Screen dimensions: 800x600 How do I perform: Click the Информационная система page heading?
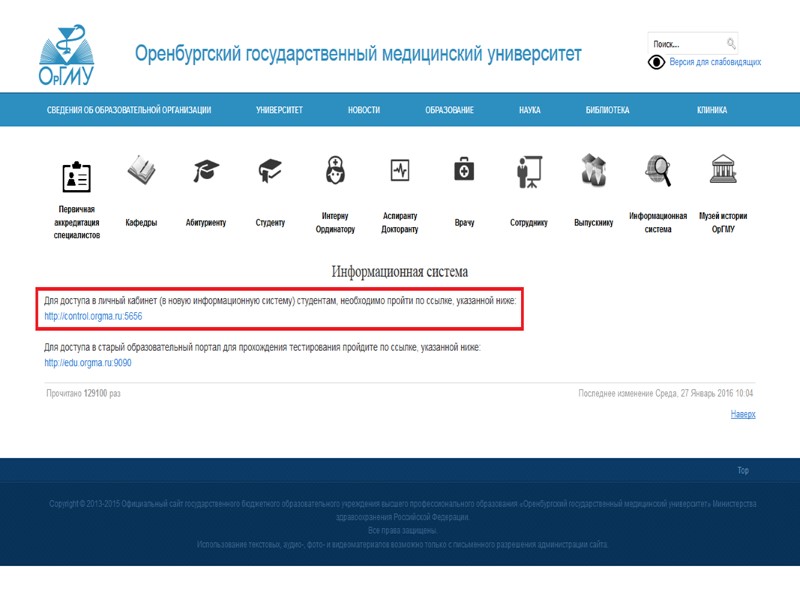(x=399, y=271)
